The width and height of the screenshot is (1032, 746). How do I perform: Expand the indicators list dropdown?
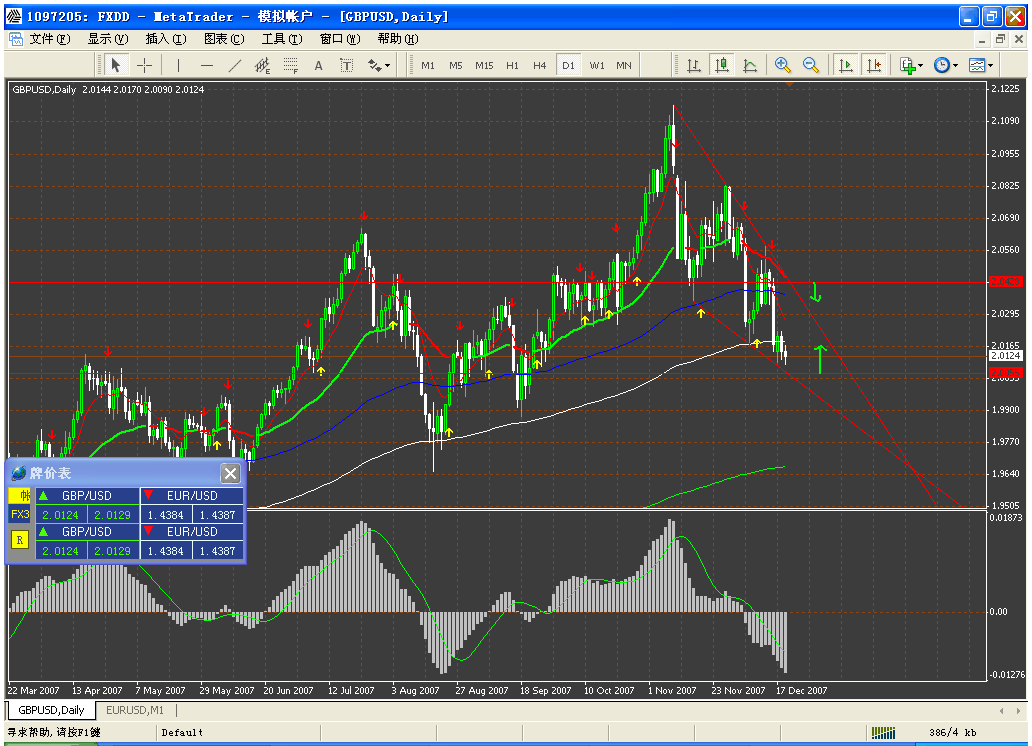(910, 65)
